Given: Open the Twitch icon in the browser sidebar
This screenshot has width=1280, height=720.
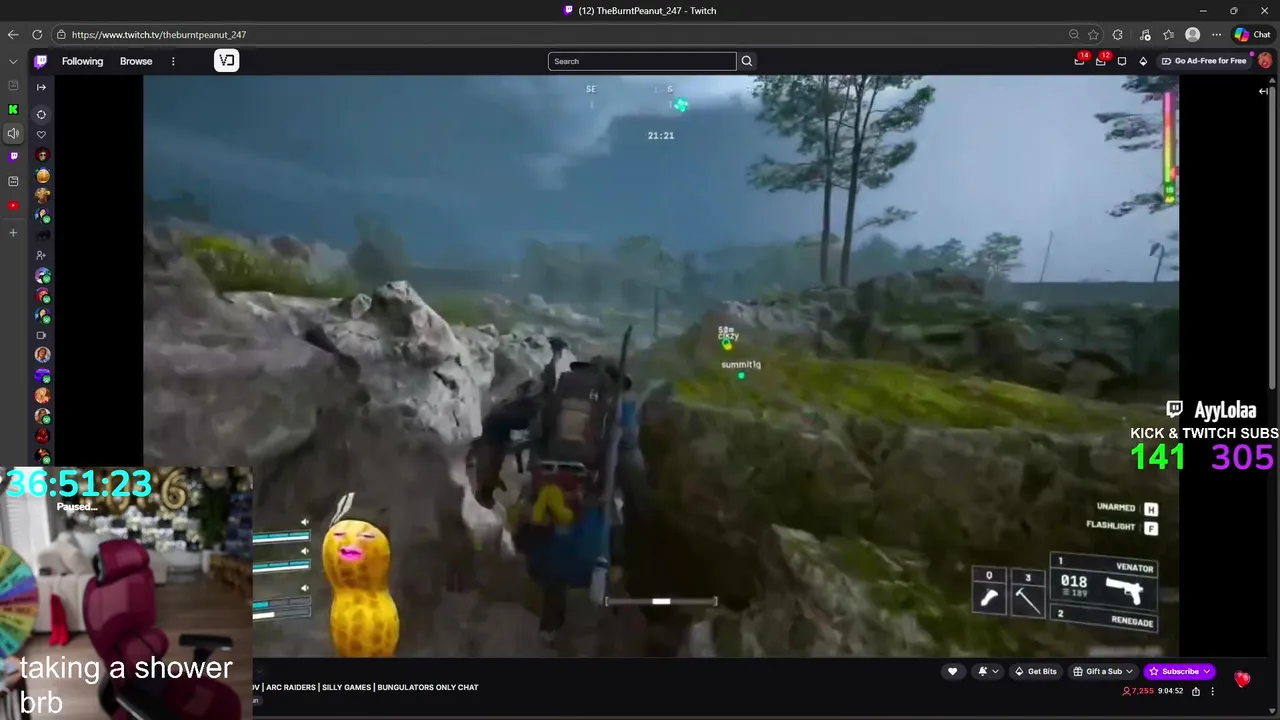Looking at the screenshot, I should click(13, 156).
